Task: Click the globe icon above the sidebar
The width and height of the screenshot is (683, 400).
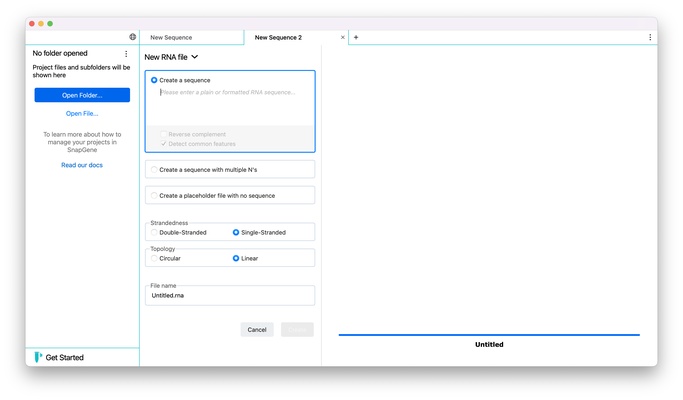Action: 132,37
